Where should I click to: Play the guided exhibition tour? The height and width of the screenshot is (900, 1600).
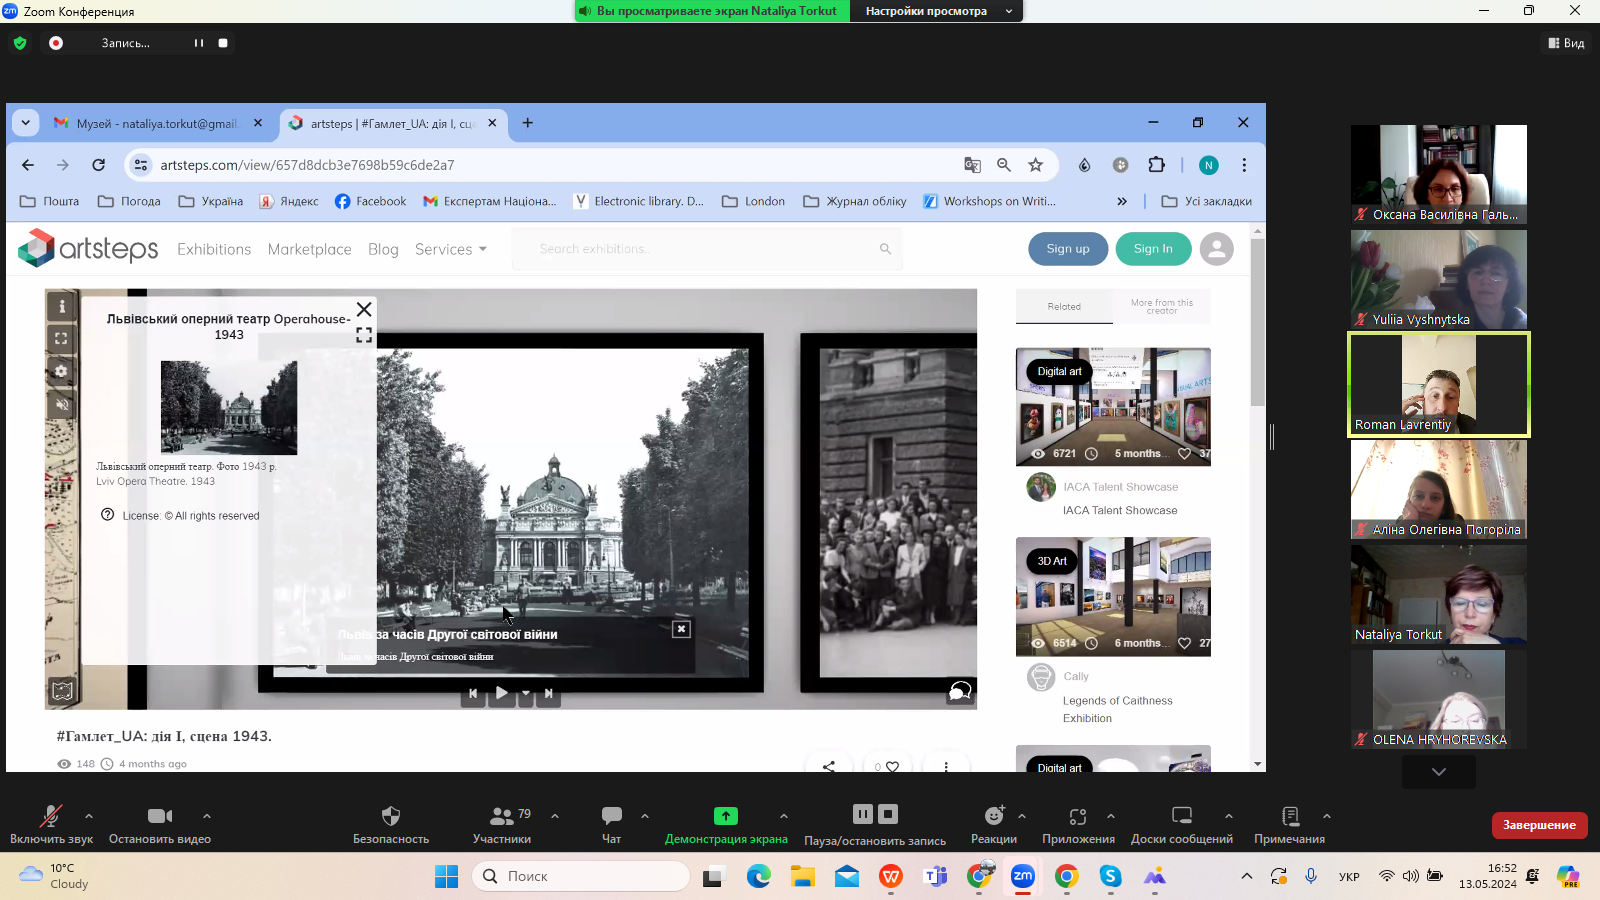pyautogui.click(x=501, y=692)
